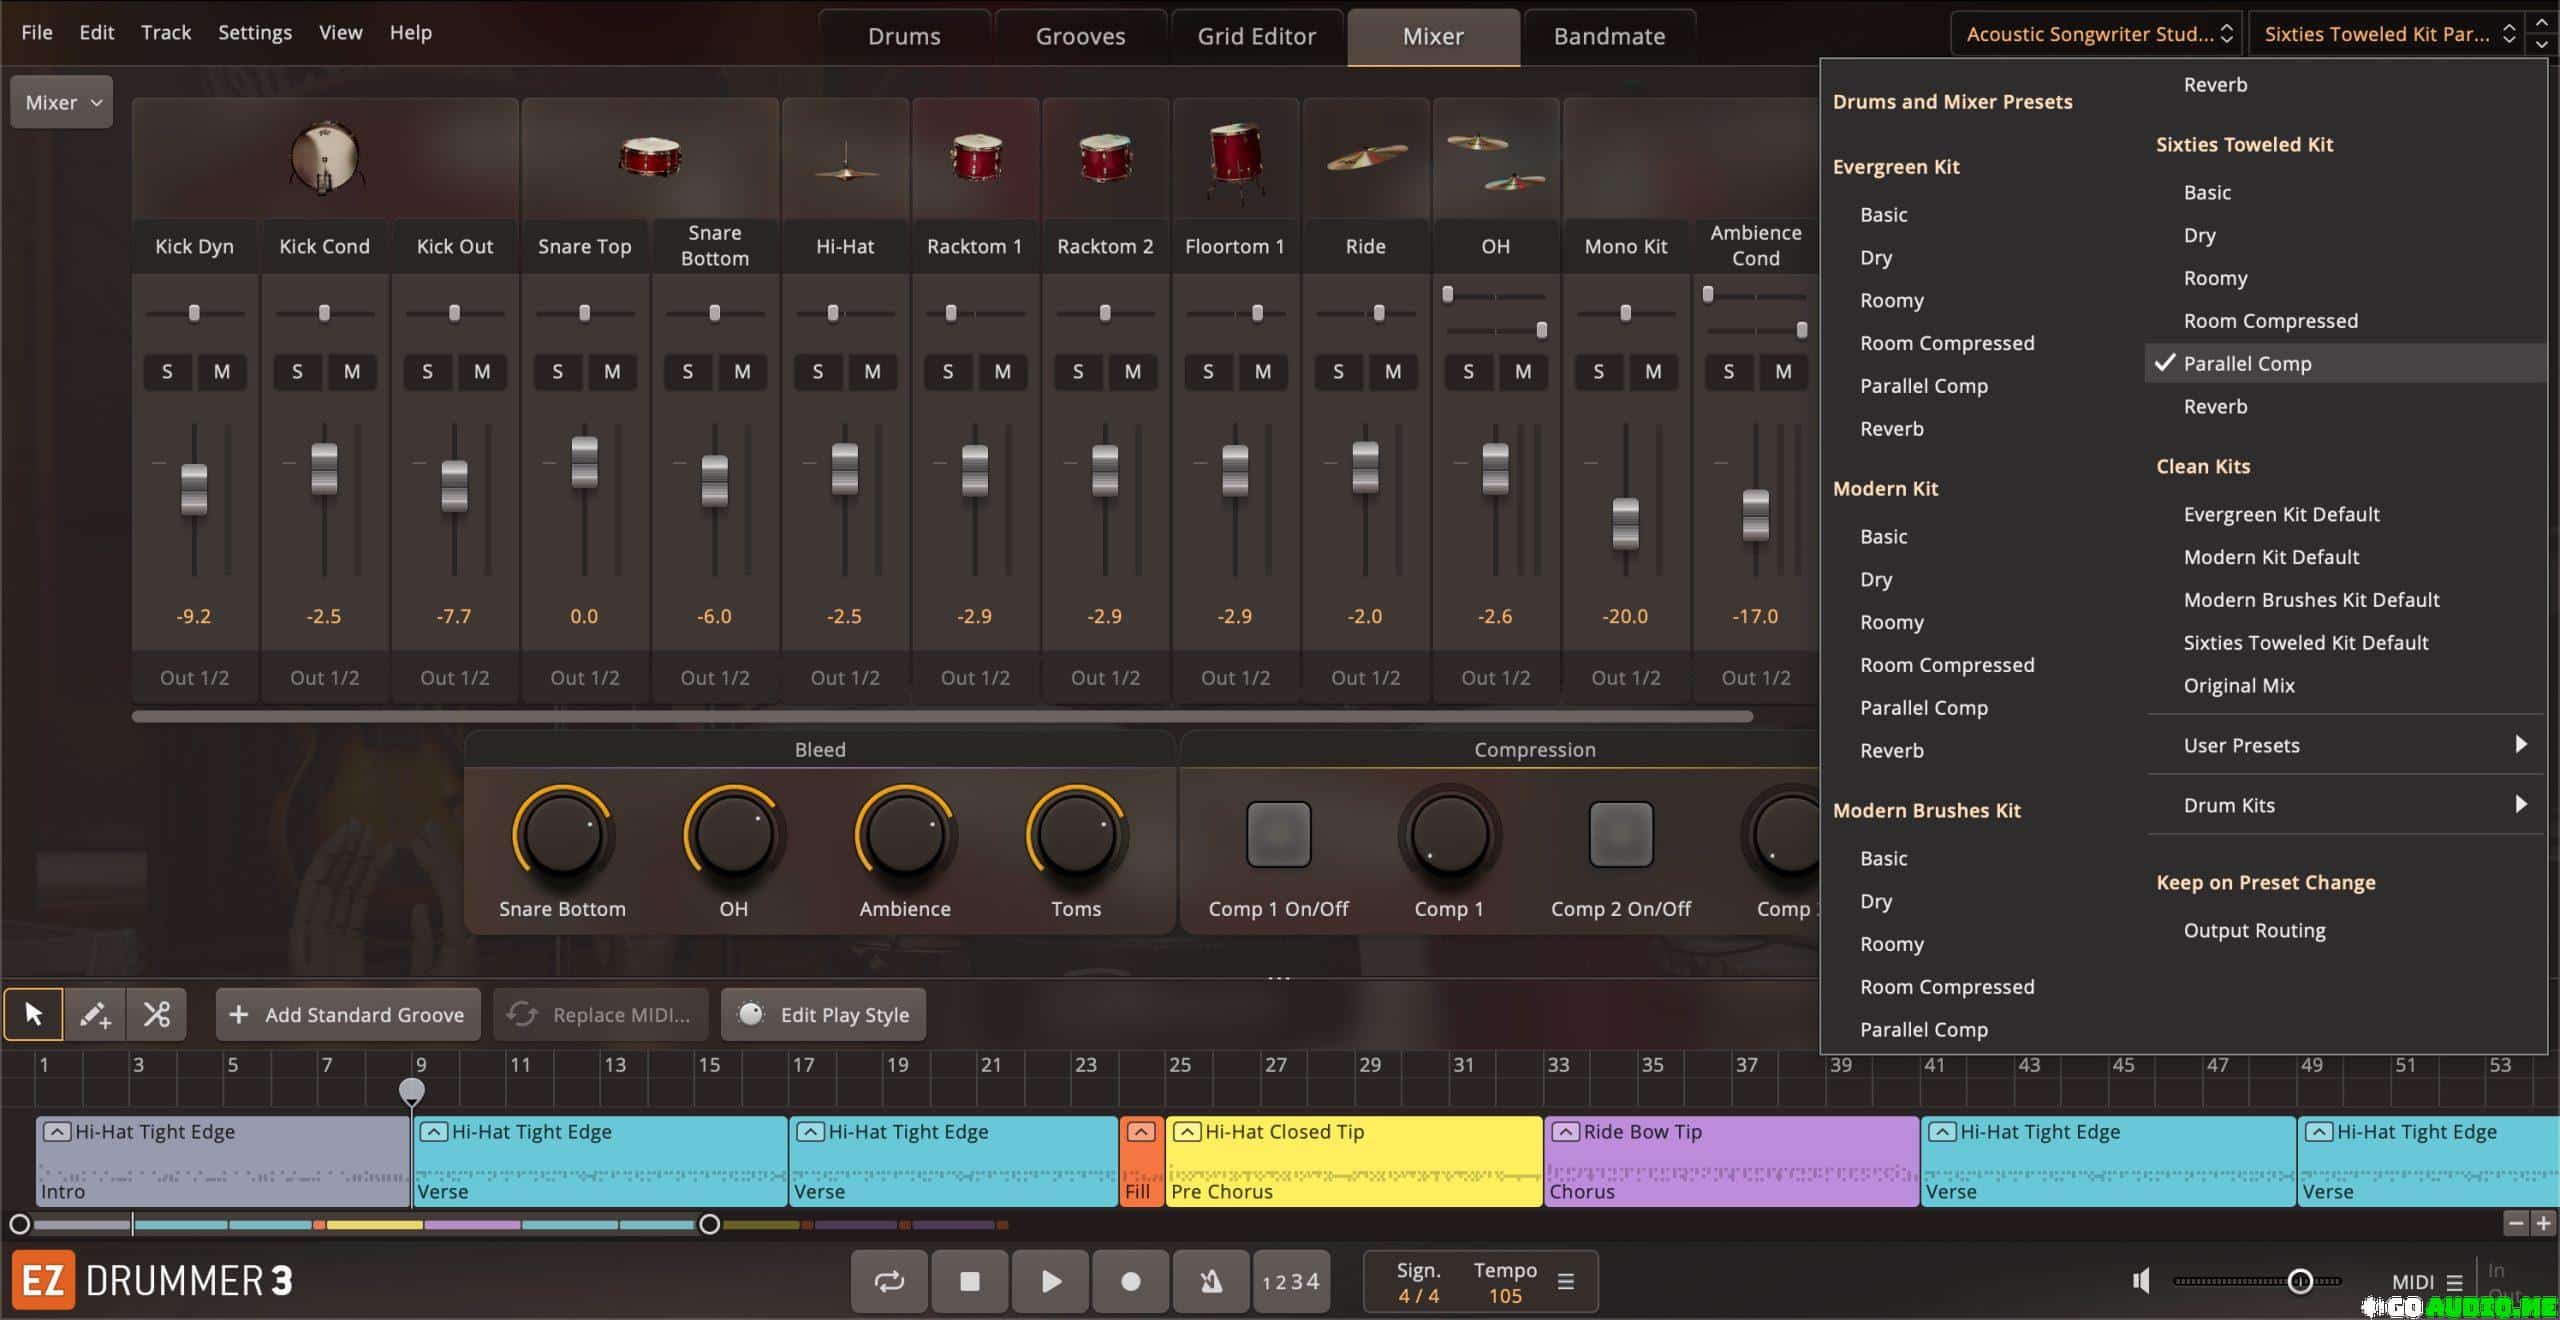Image resolution: width=2560 pixels, height=1320 pixels.
Task: Click the master volume slider knob
Action: coord(2300,1281)
